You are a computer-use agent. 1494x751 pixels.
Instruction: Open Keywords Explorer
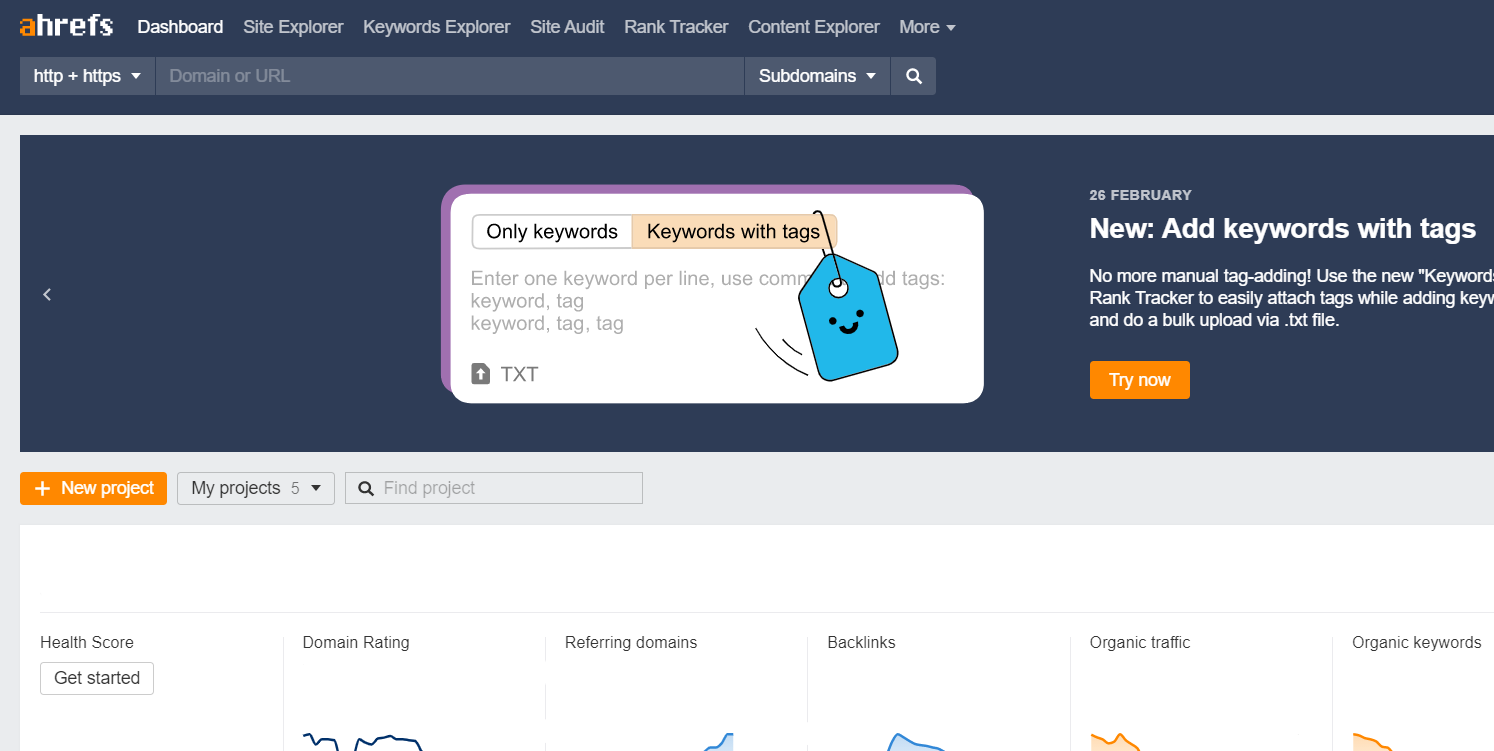click(x=437, y=27)
